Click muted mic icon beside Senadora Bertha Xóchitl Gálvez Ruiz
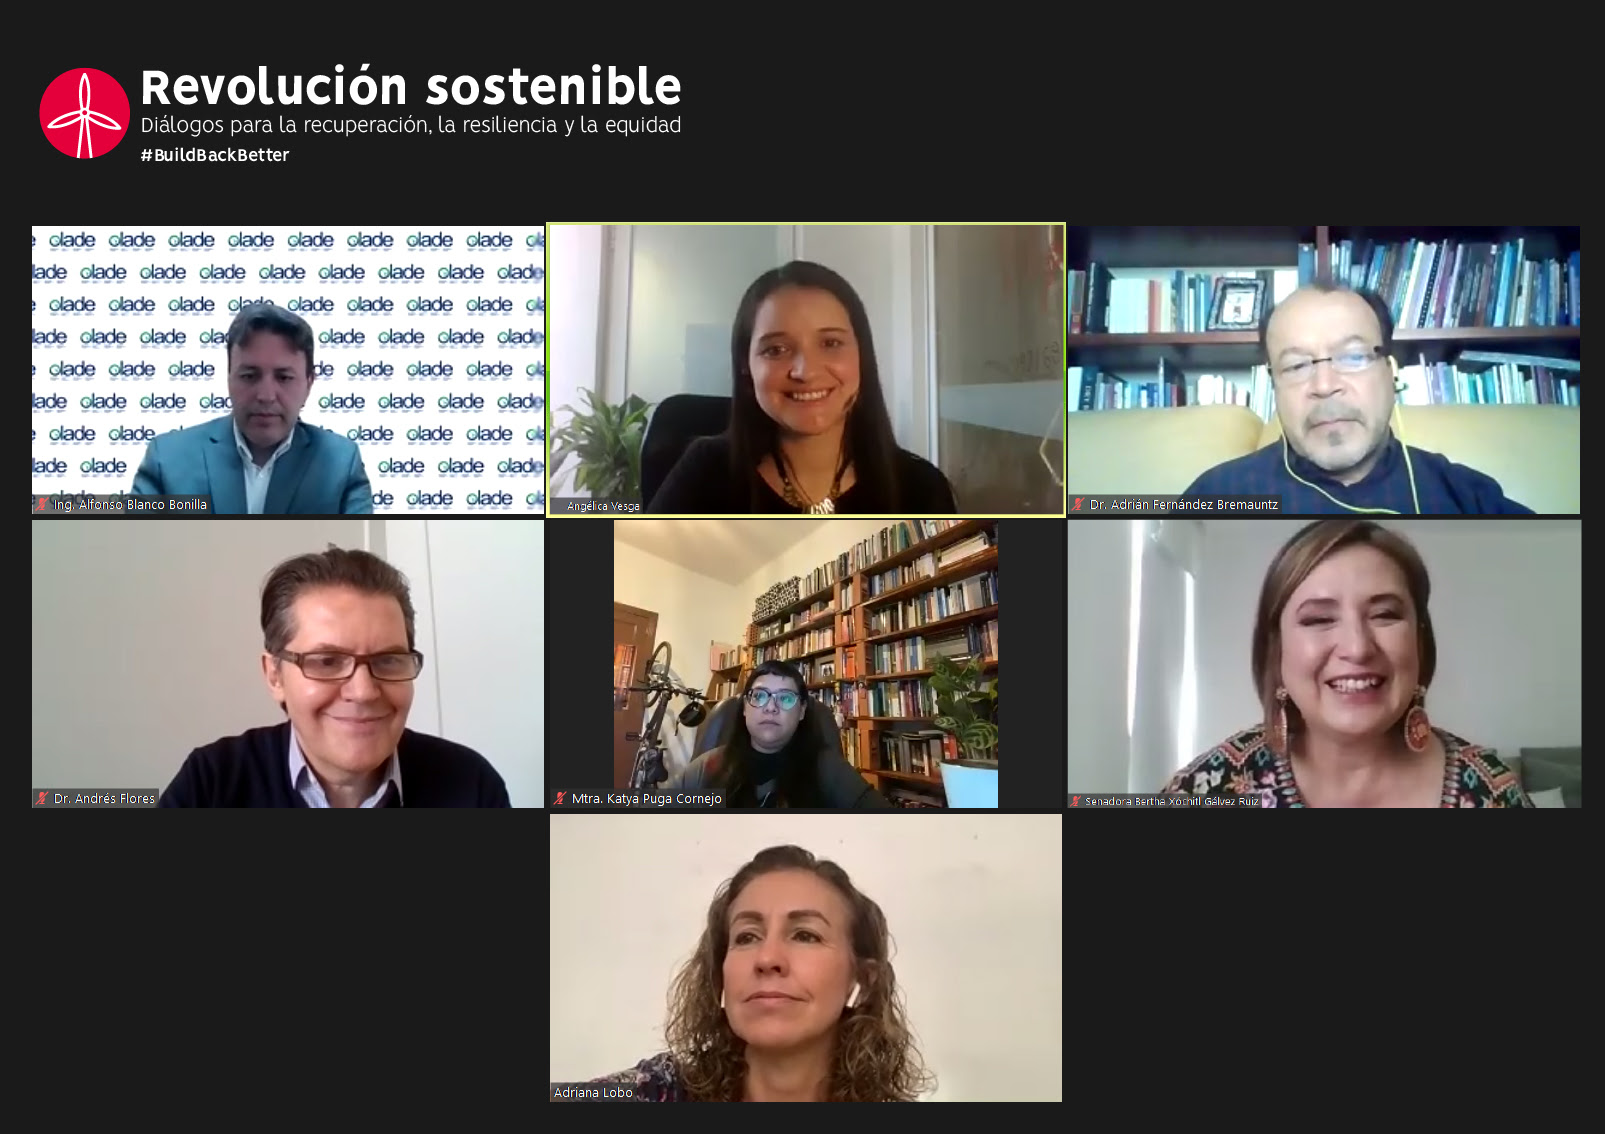Screen dimensions: 1605x1134 [x=1077, y=800]
